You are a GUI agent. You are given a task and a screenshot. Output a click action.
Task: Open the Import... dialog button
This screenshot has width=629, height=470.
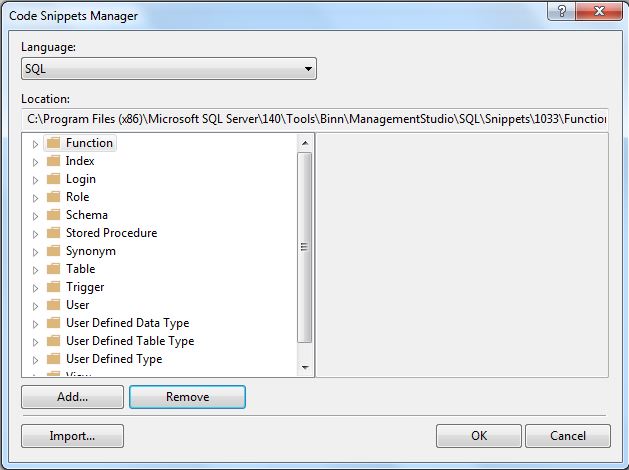pos(72,436)
